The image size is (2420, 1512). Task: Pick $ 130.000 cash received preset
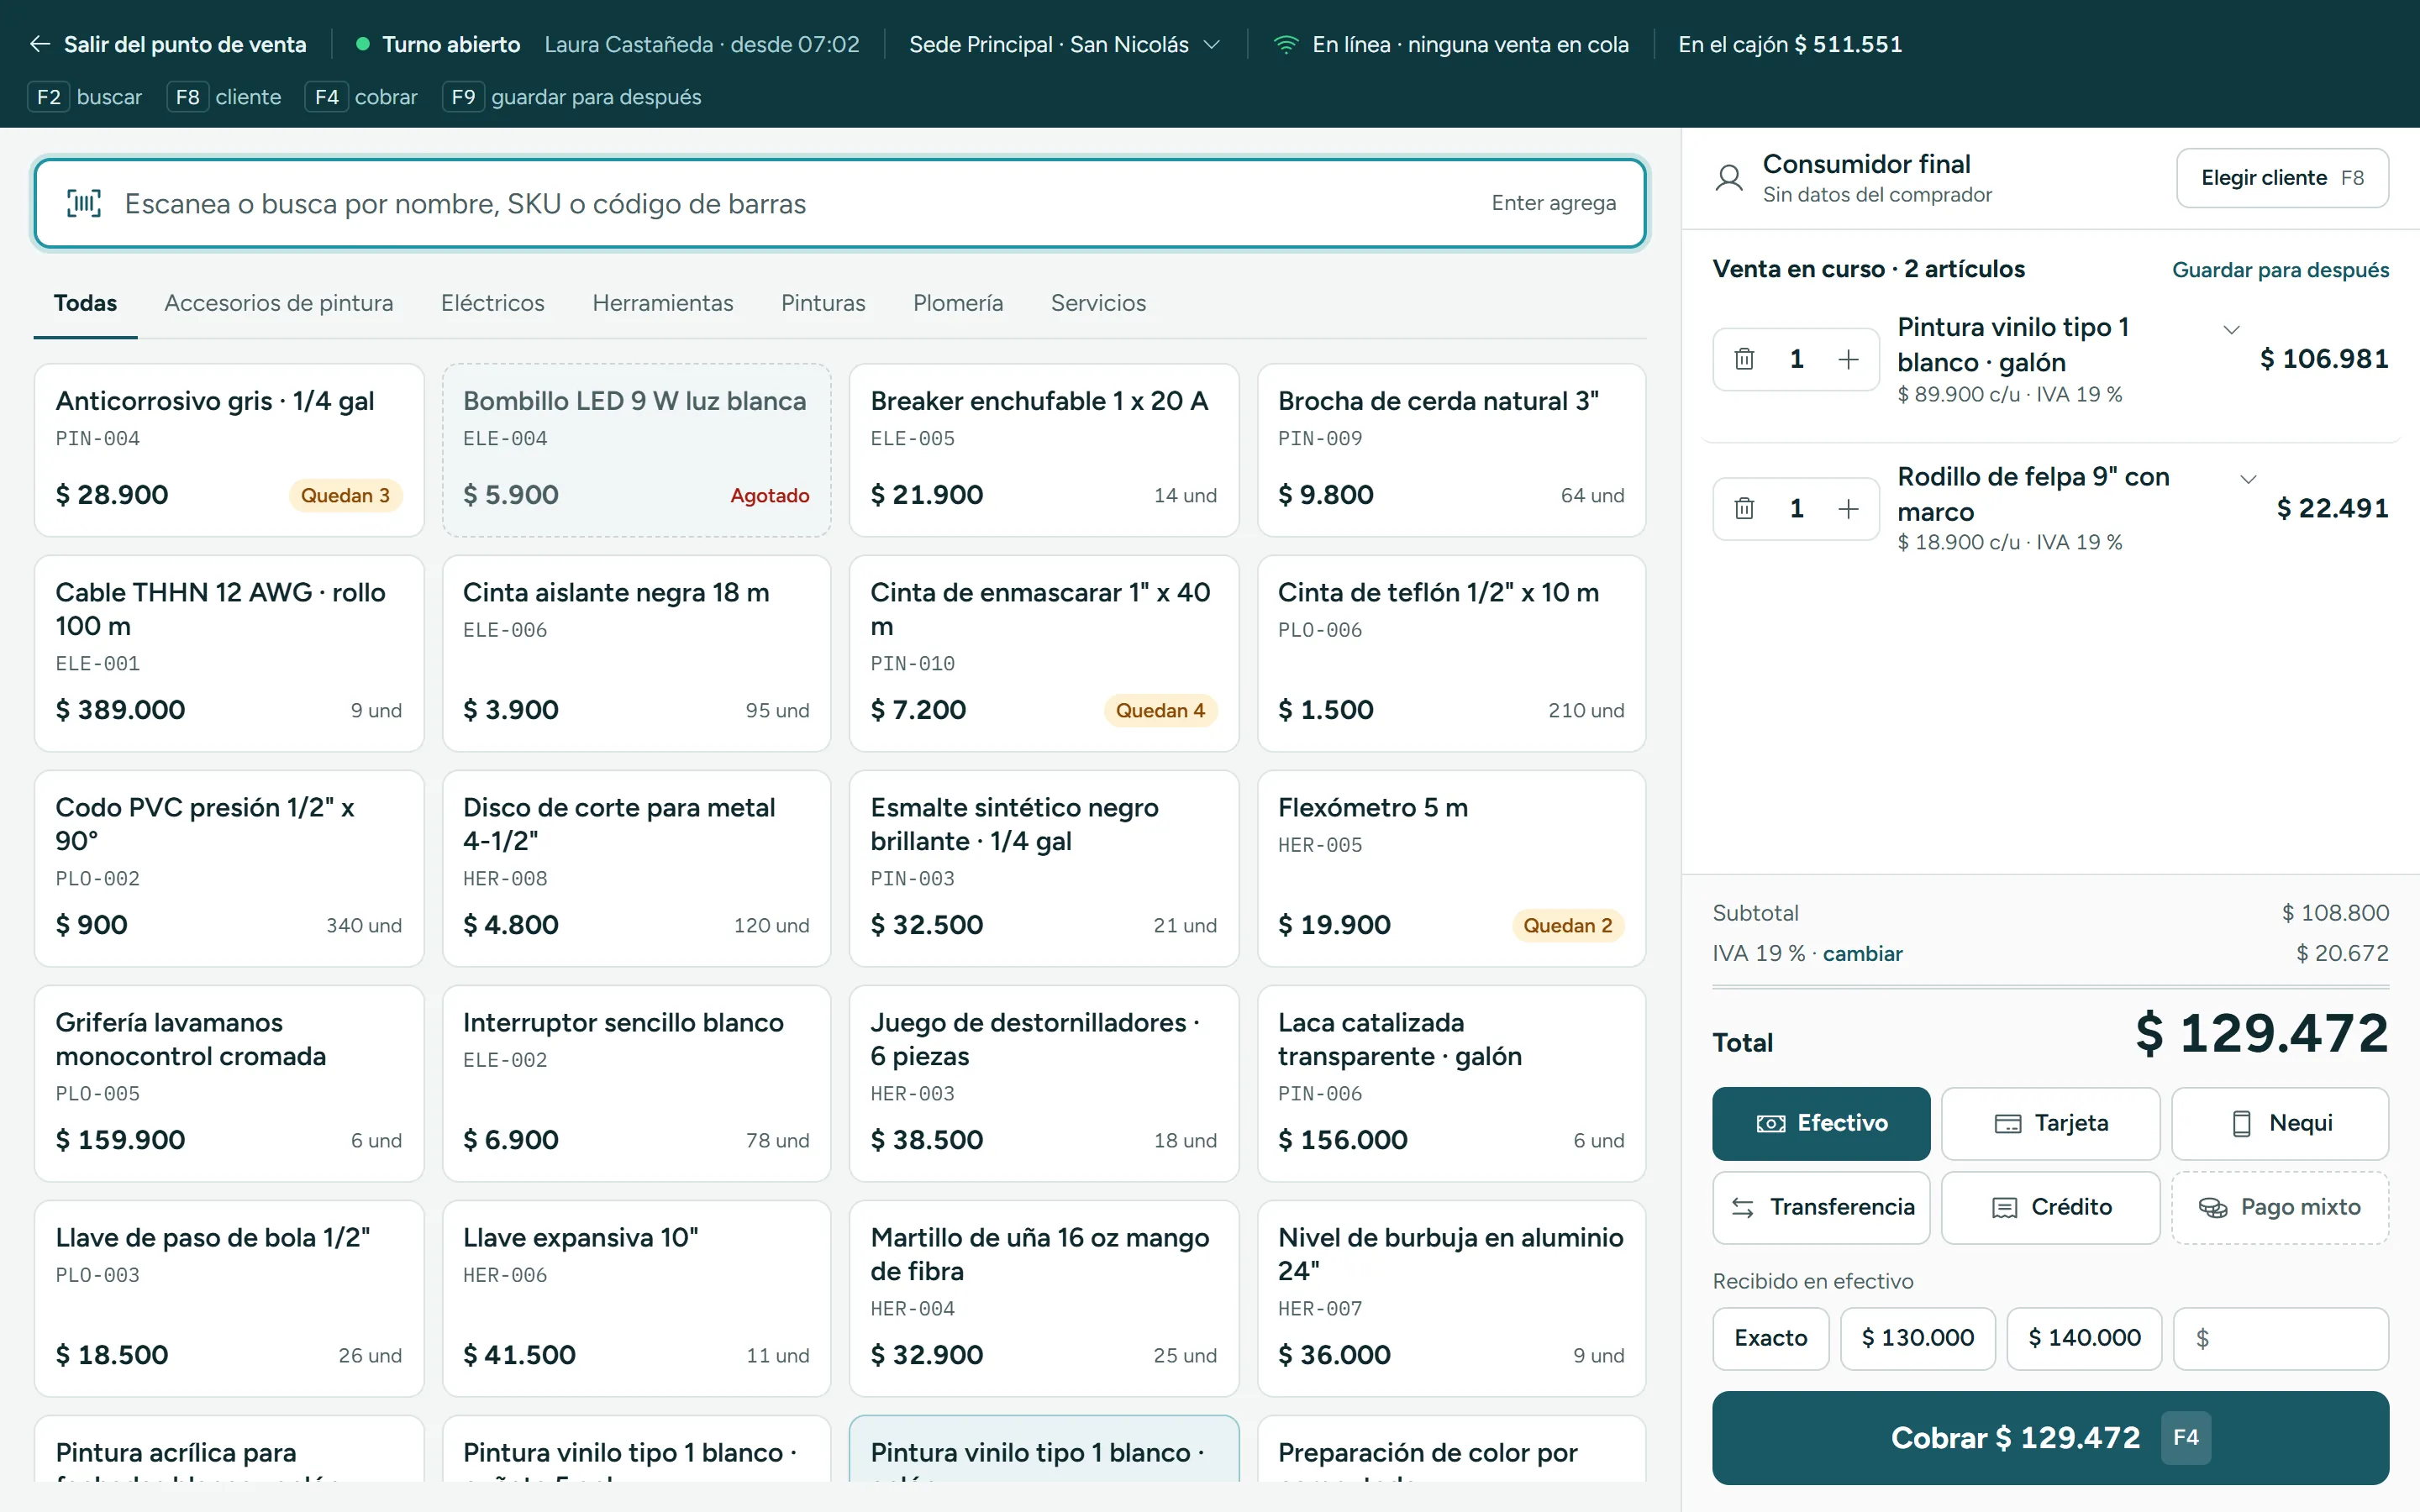1917,1338
